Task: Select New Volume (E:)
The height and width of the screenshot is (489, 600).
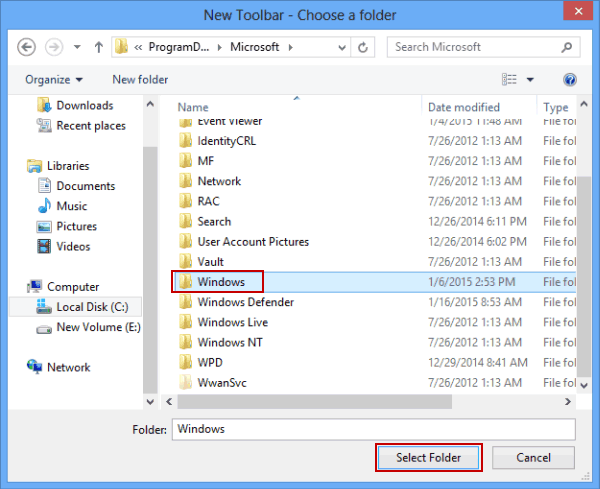Action: click(89, 327)
